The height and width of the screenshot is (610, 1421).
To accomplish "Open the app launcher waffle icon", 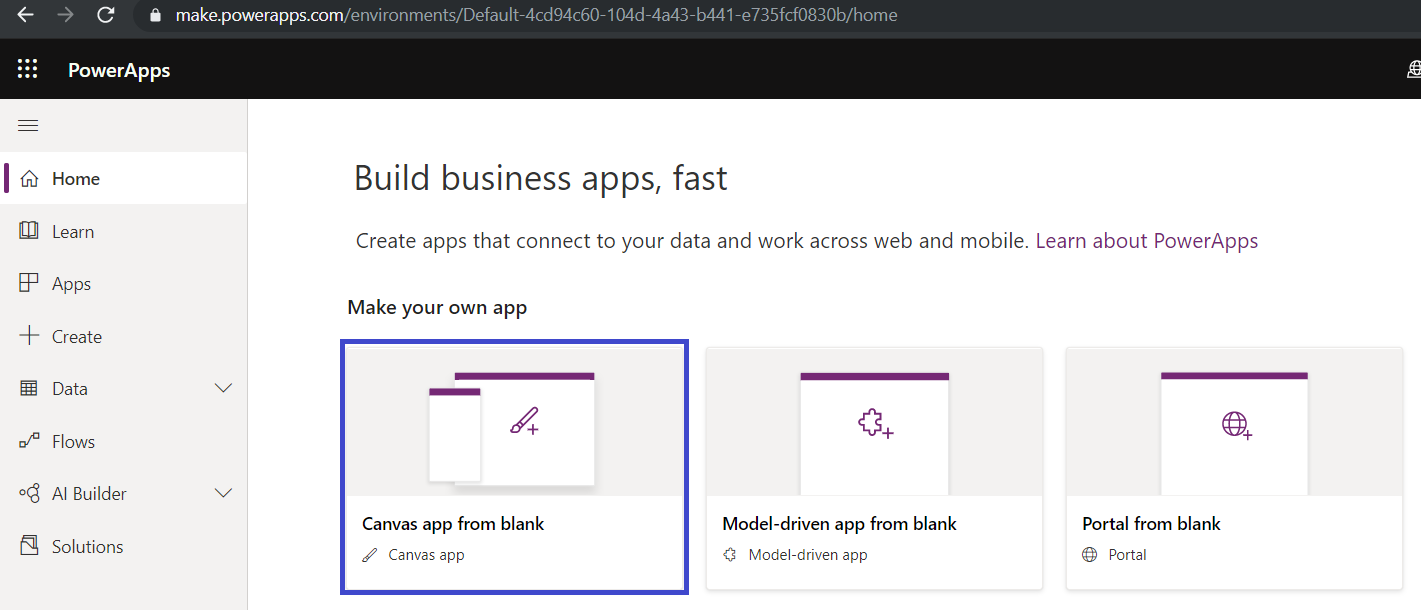I will point(28,69).
